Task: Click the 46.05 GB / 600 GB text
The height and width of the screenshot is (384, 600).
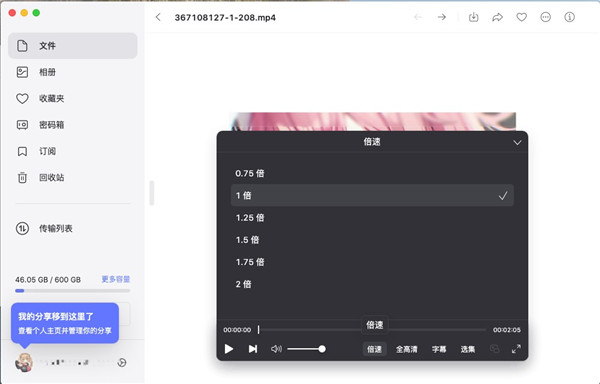Action: pos(48,280)
